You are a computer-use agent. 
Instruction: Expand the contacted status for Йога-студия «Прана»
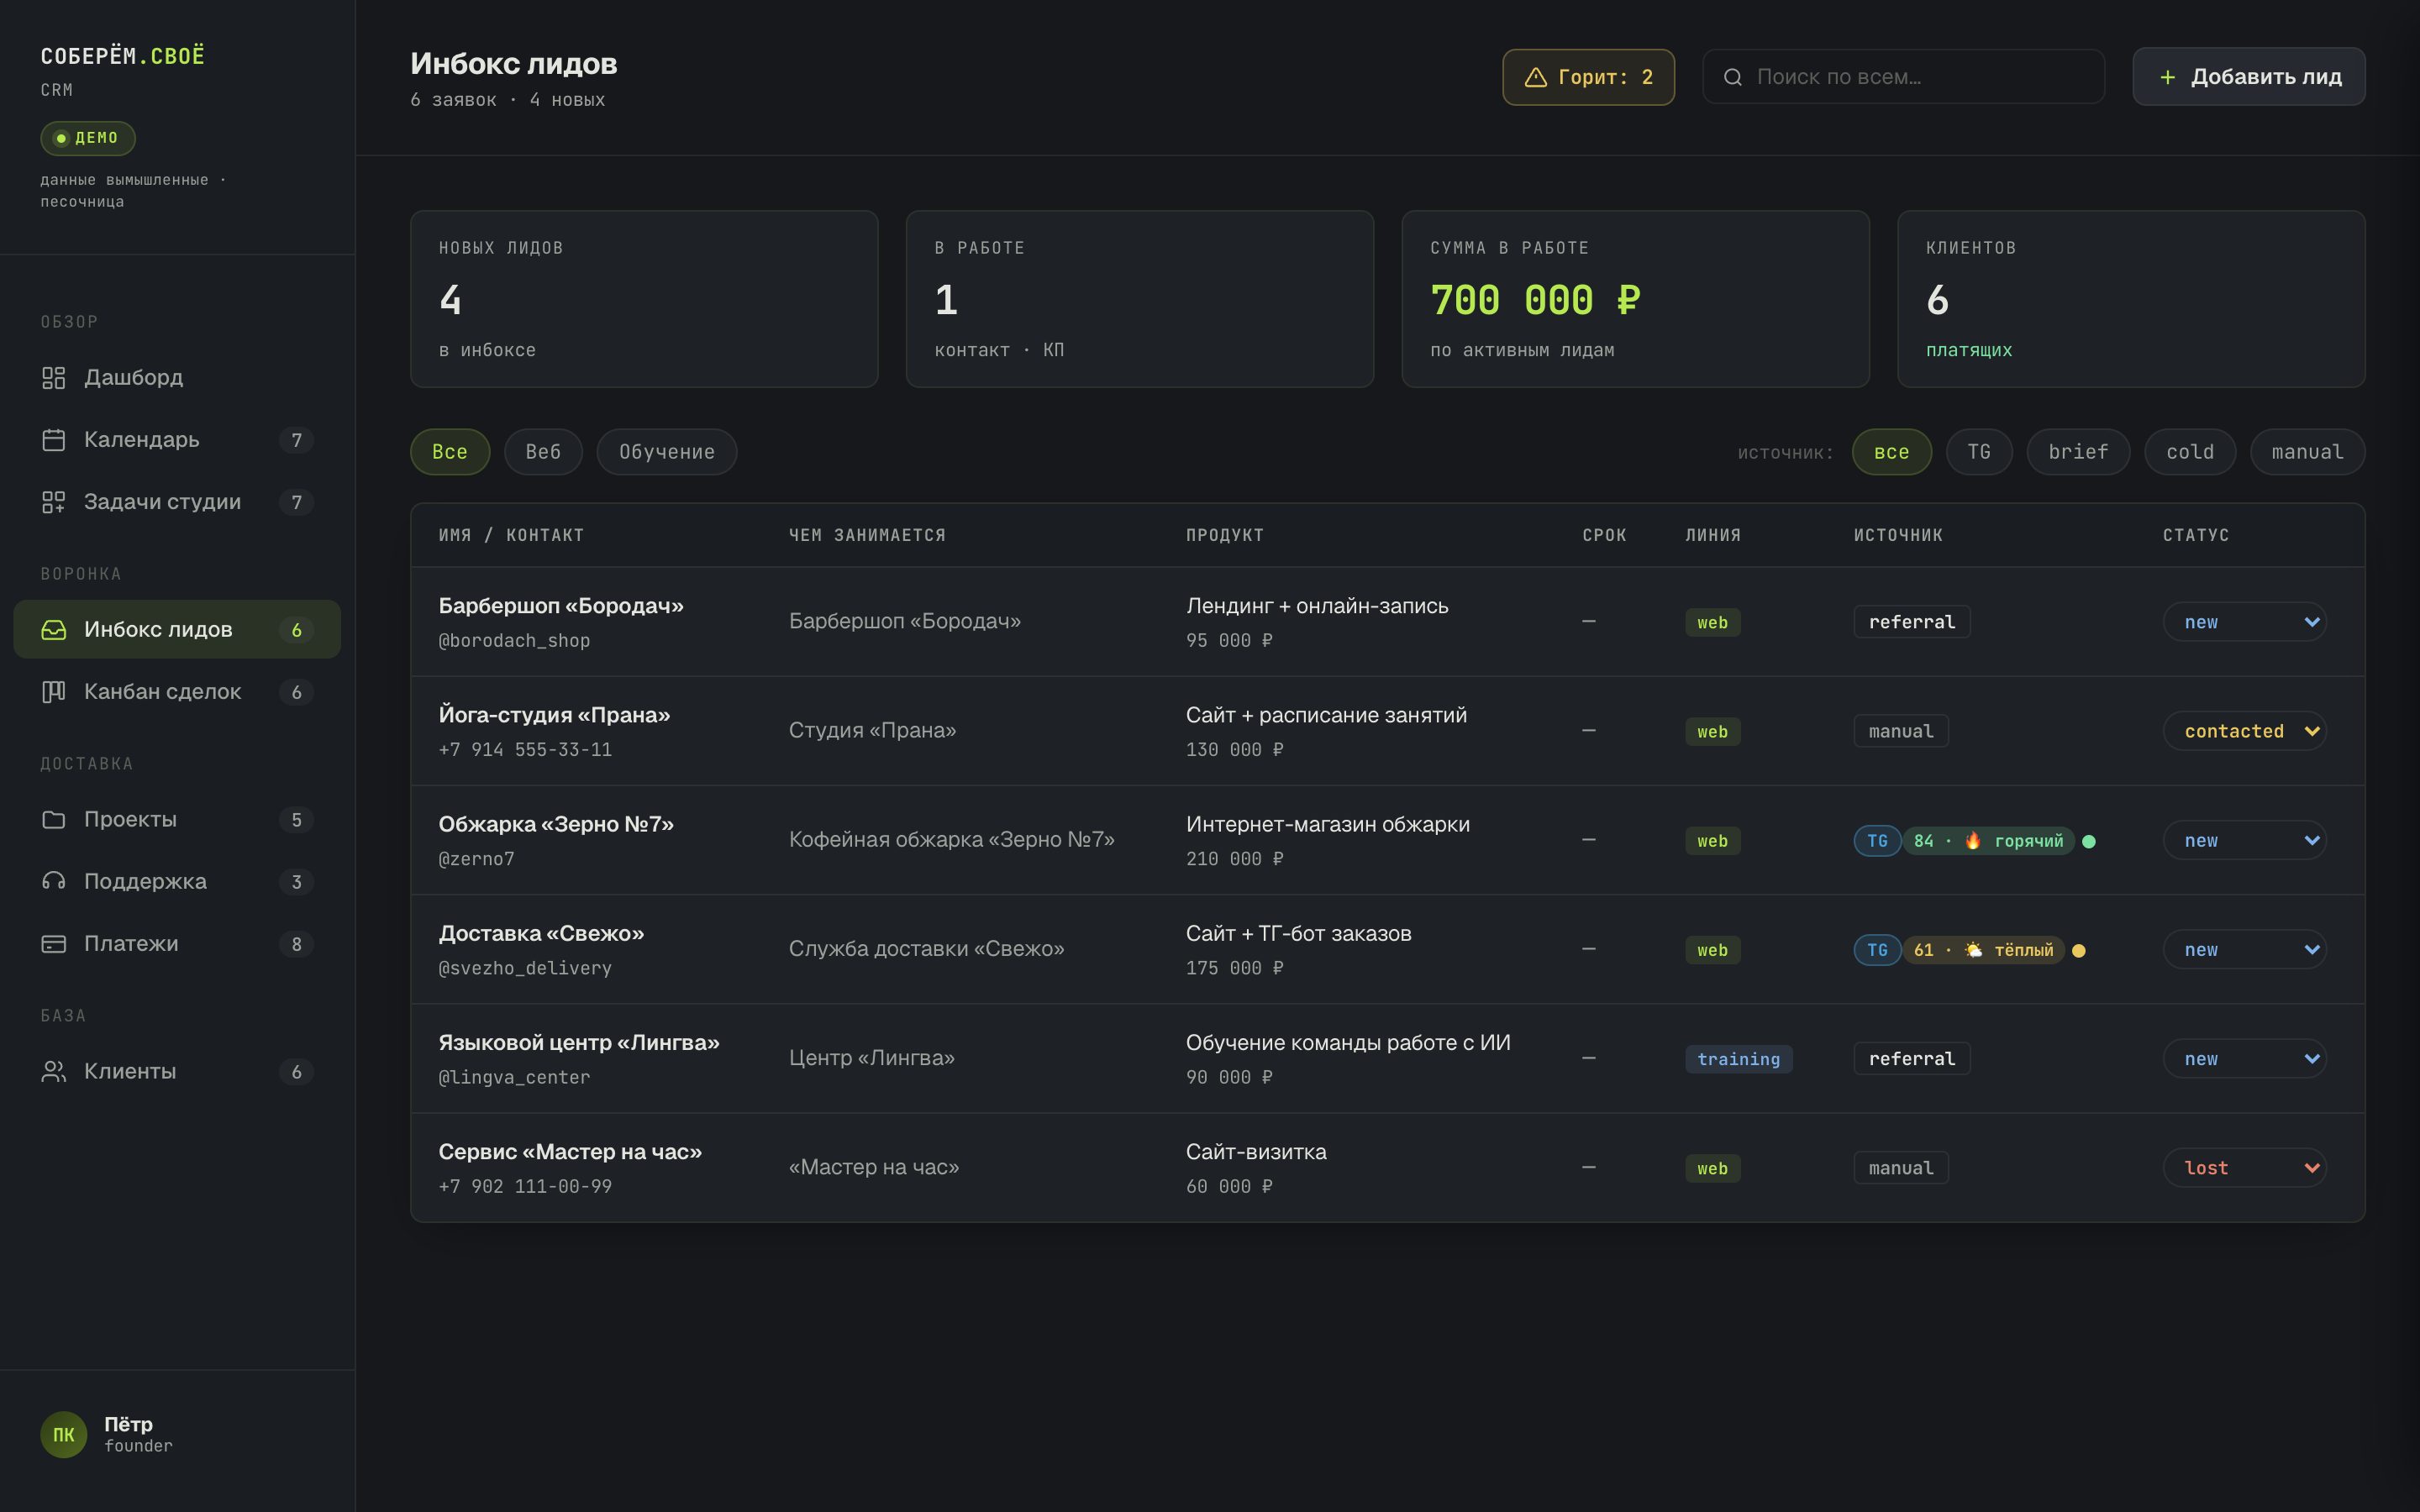[2244, 731]
